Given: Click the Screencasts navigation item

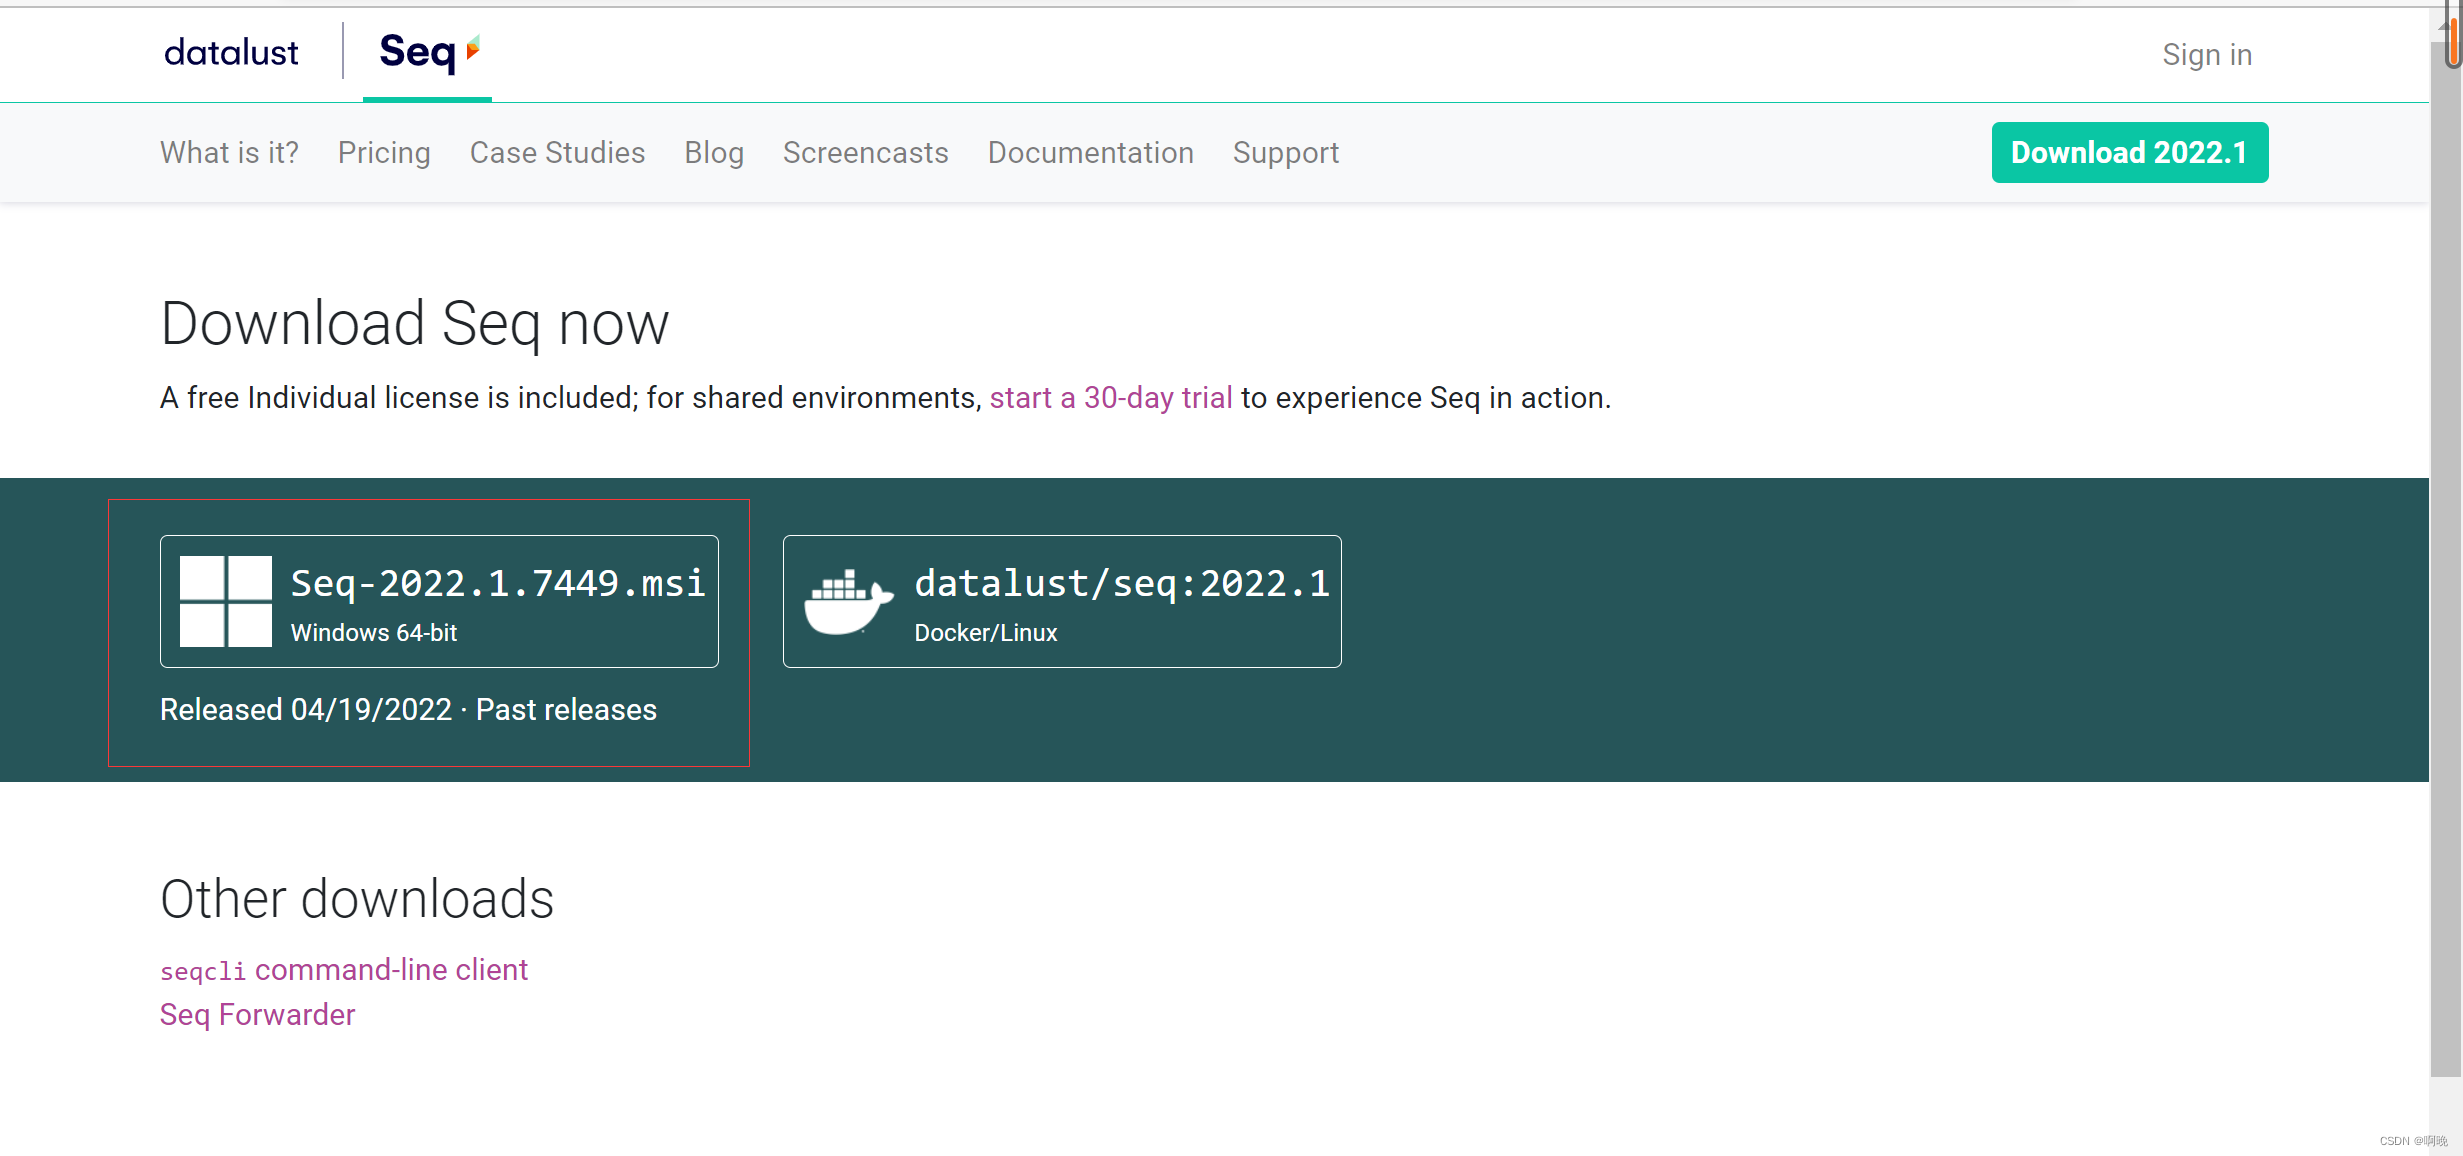Looking at the screenshot, I should [x=866, y=152].
